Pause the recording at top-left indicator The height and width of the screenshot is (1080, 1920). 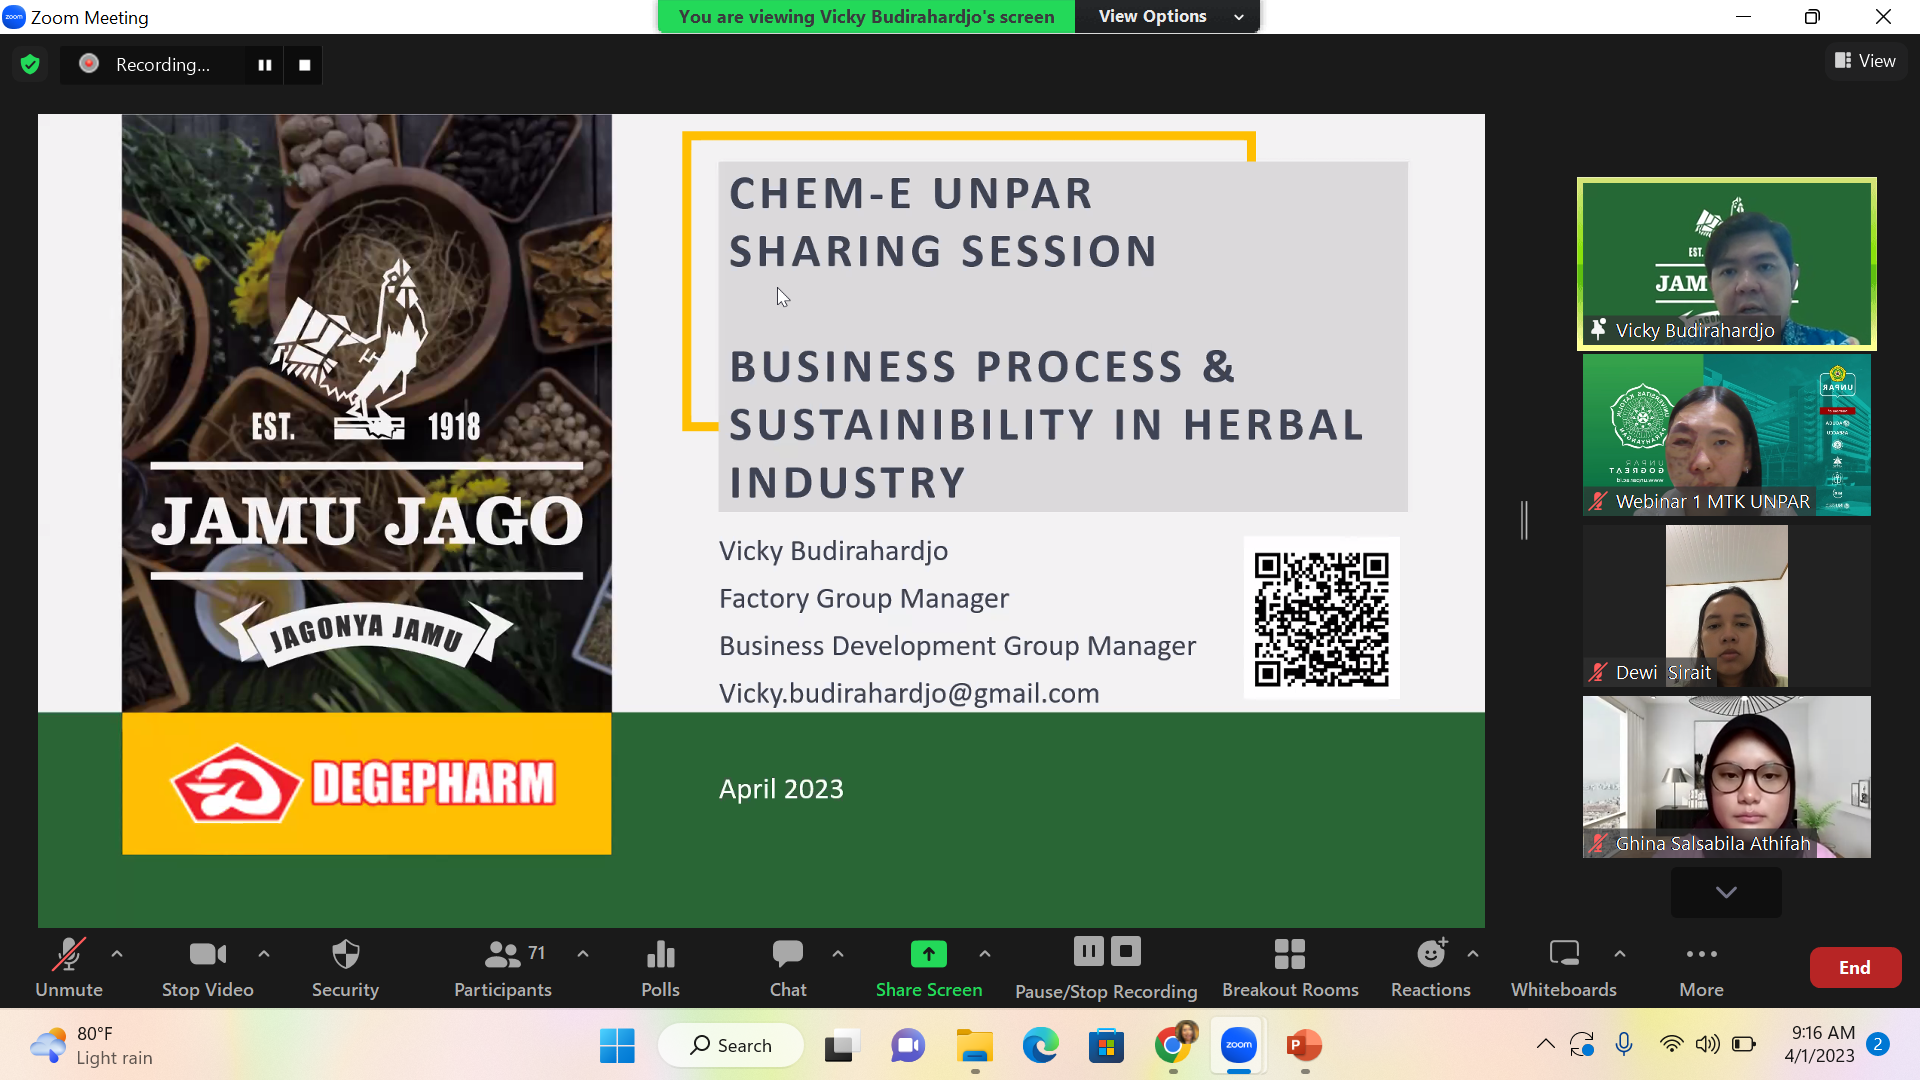265,65
